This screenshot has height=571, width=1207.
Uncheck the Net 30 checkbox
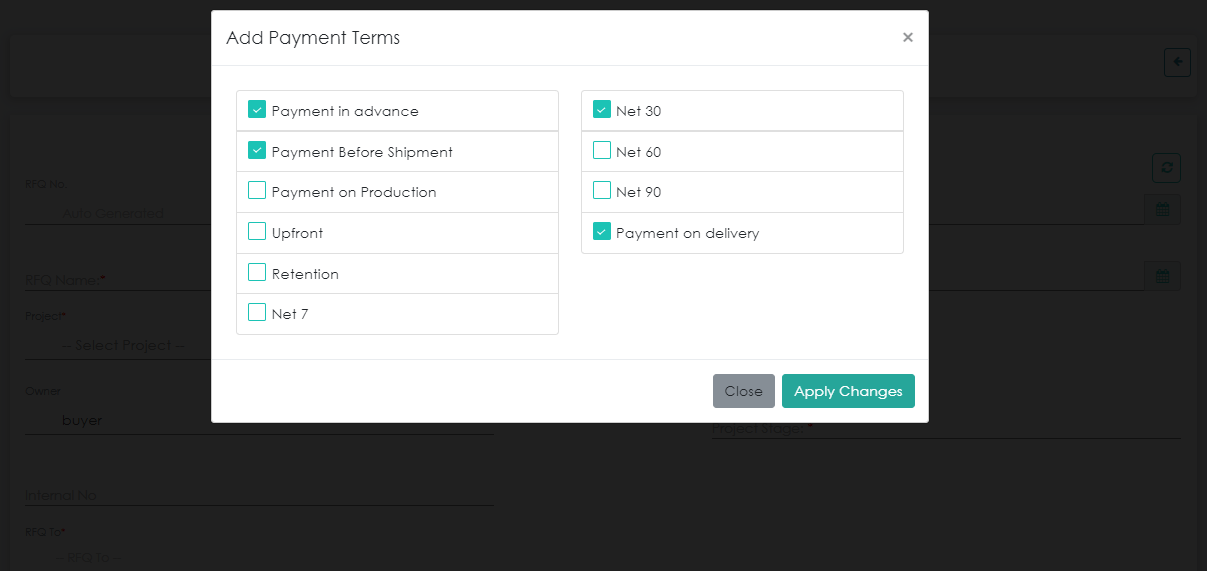[602, 110]
